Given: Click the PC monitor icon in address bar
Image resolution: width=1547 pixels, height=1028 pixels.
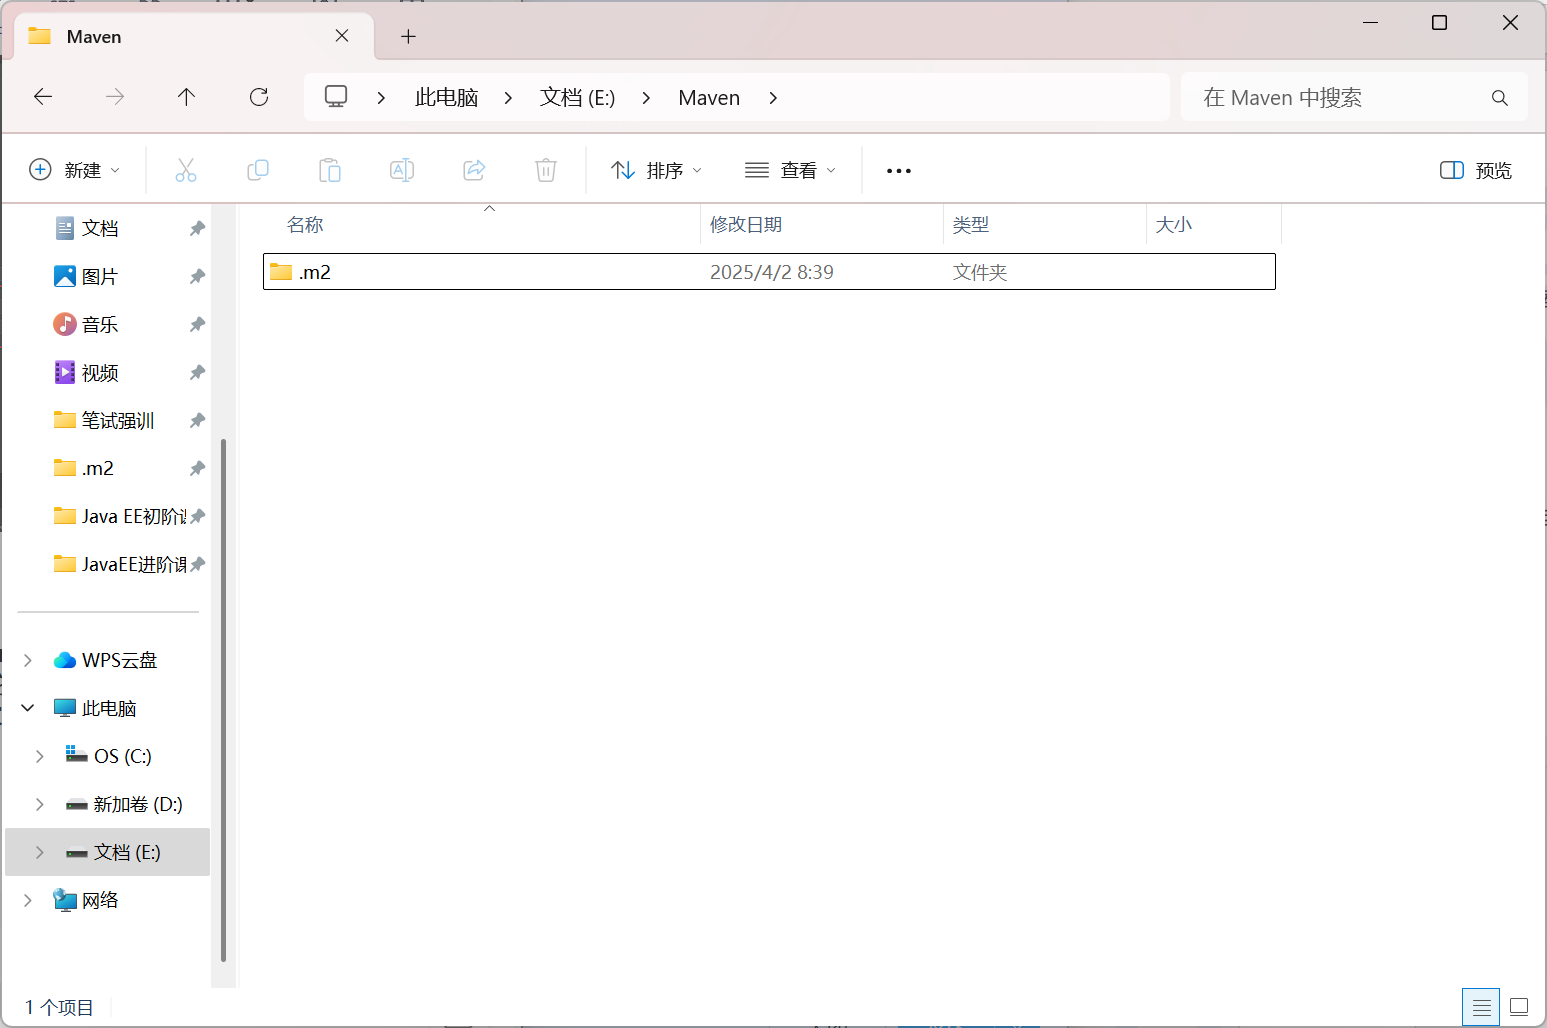Looking at the screenshot, I should click(336, 97).
